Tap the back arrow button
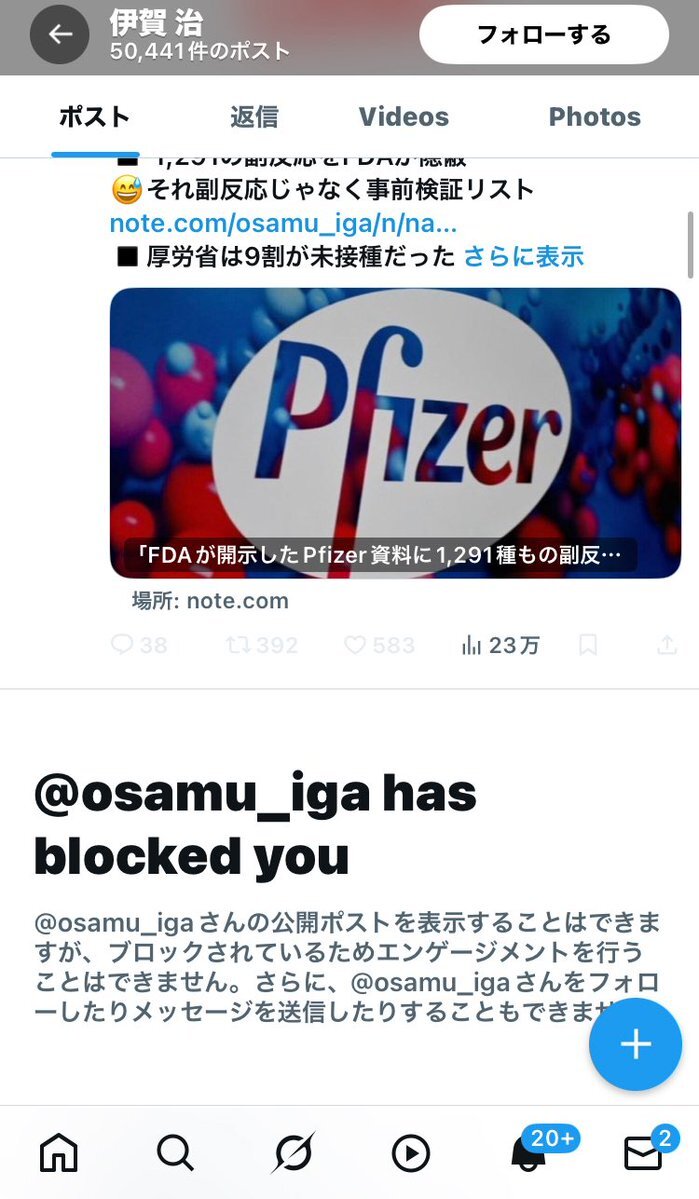The width and height of the screenshot is (699, 1199). click(x=60, y=34)
